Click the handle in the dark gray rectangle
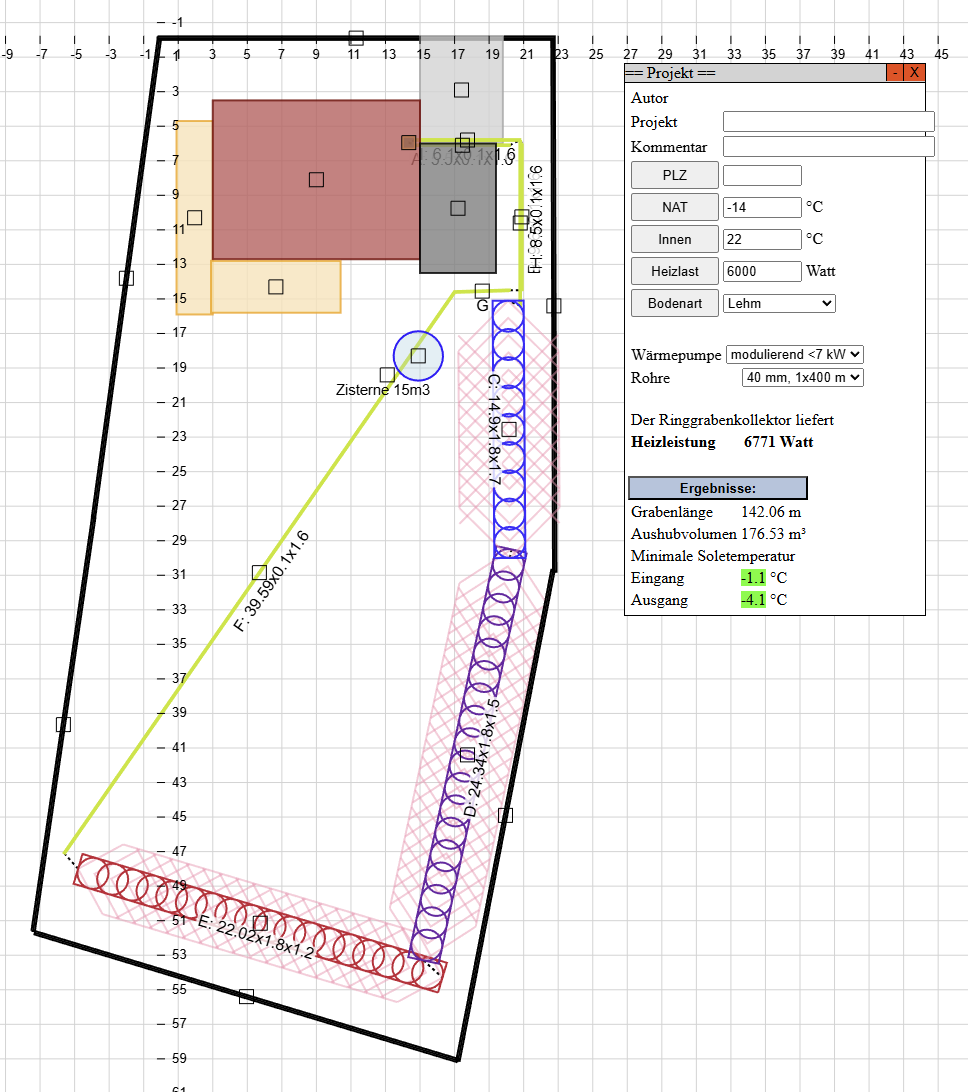Screen dimensions: 968x1092 [x=458, y=208]
